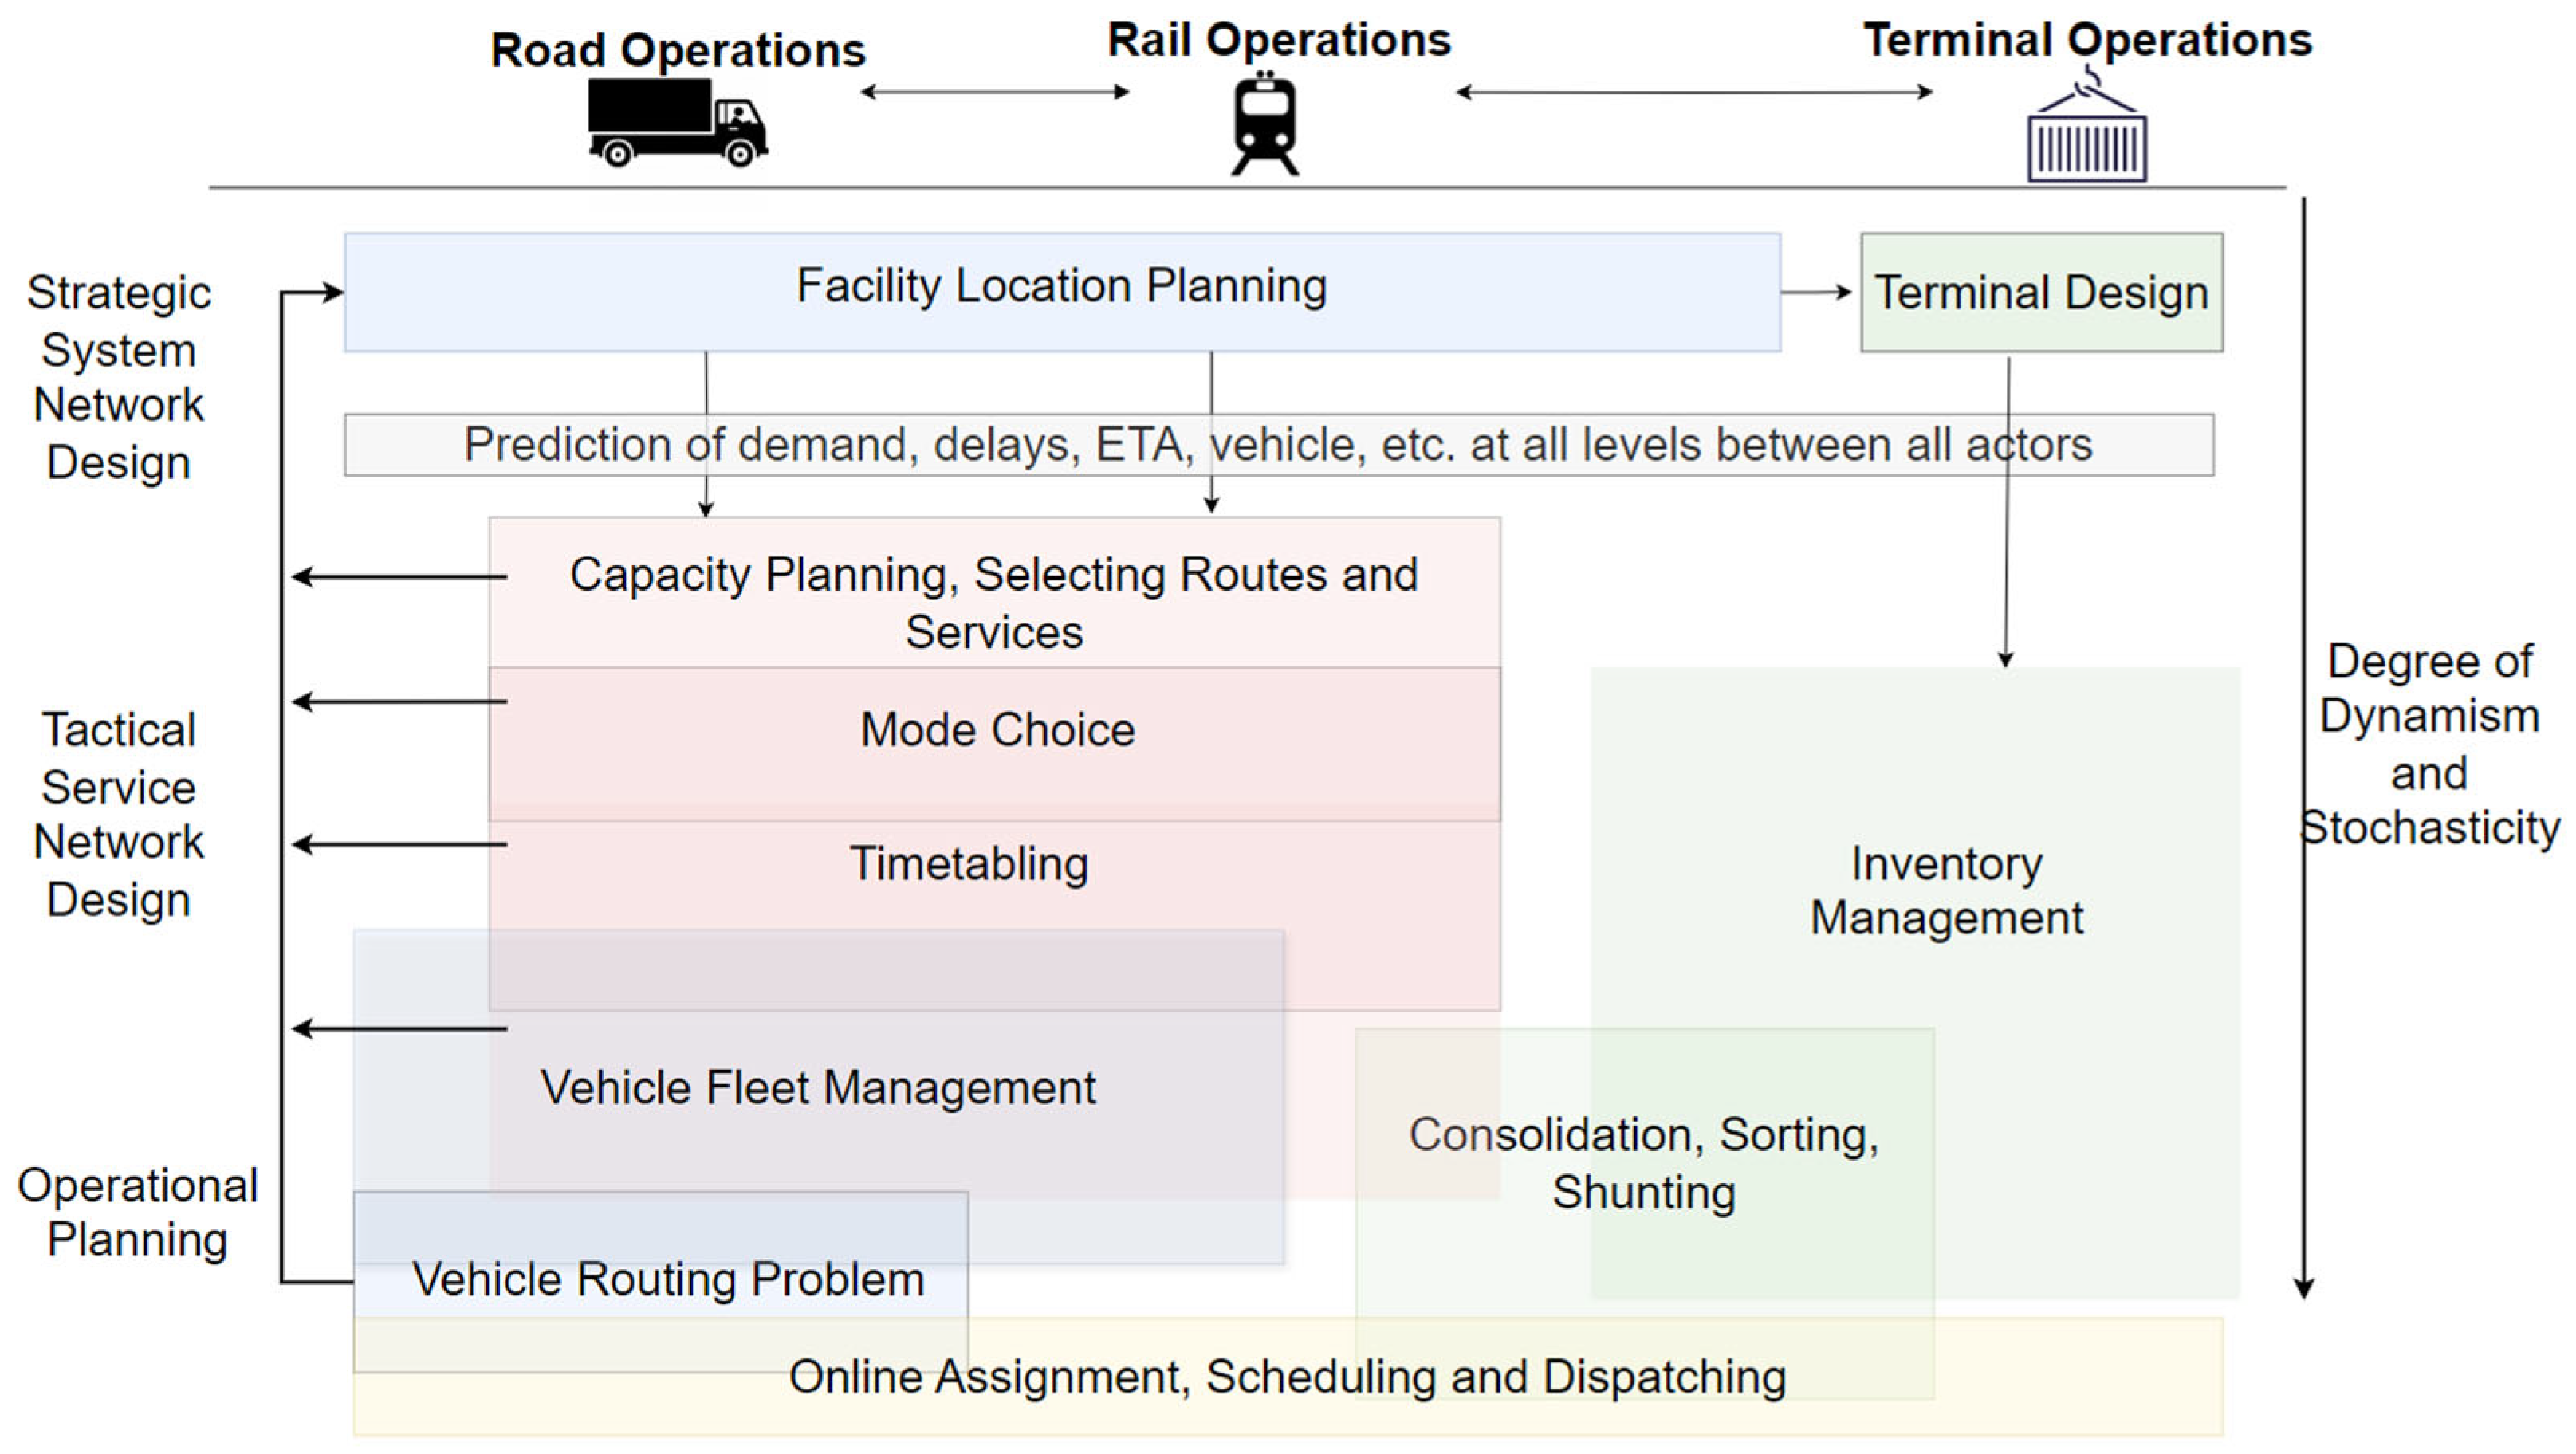Click the Tactical Service Network Design label
Viewport: 2576px width, 1454px height.
[119, 814]
